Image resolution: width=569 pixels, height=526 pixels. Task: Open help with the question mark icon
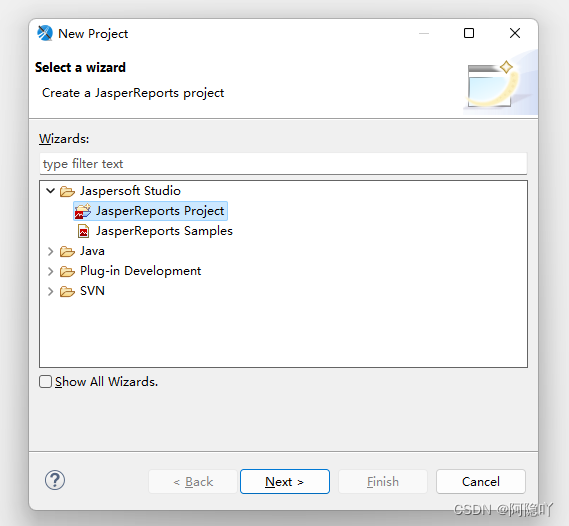coord(55,480)
